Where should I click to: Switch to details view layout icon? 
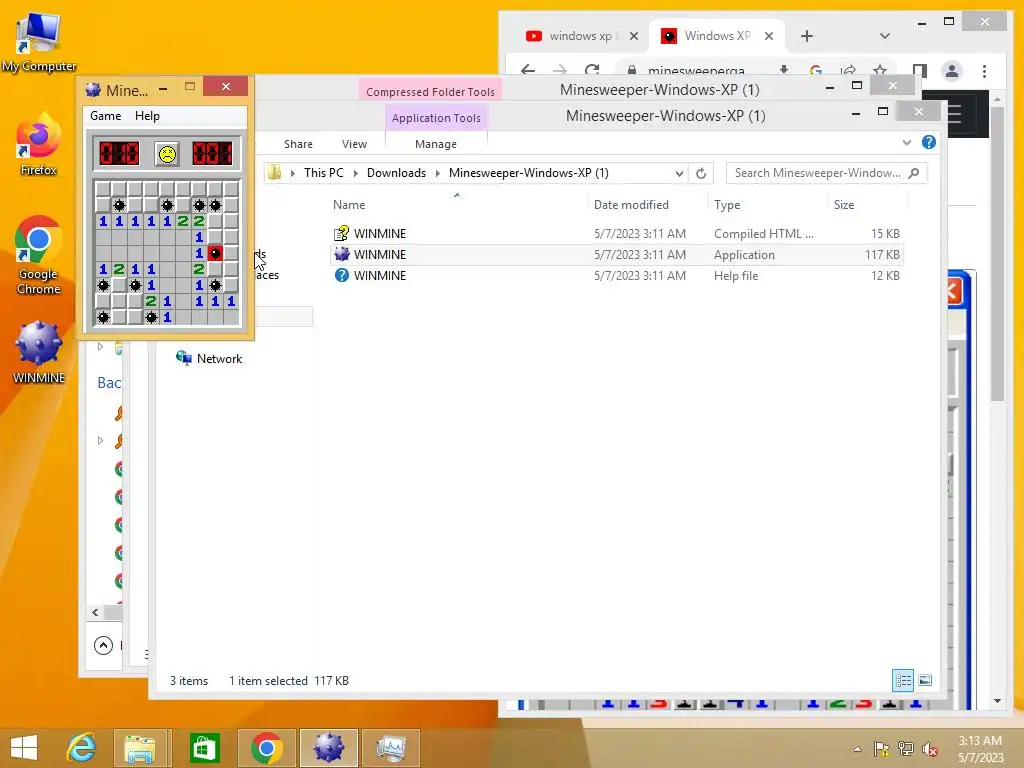coord(903,680)
